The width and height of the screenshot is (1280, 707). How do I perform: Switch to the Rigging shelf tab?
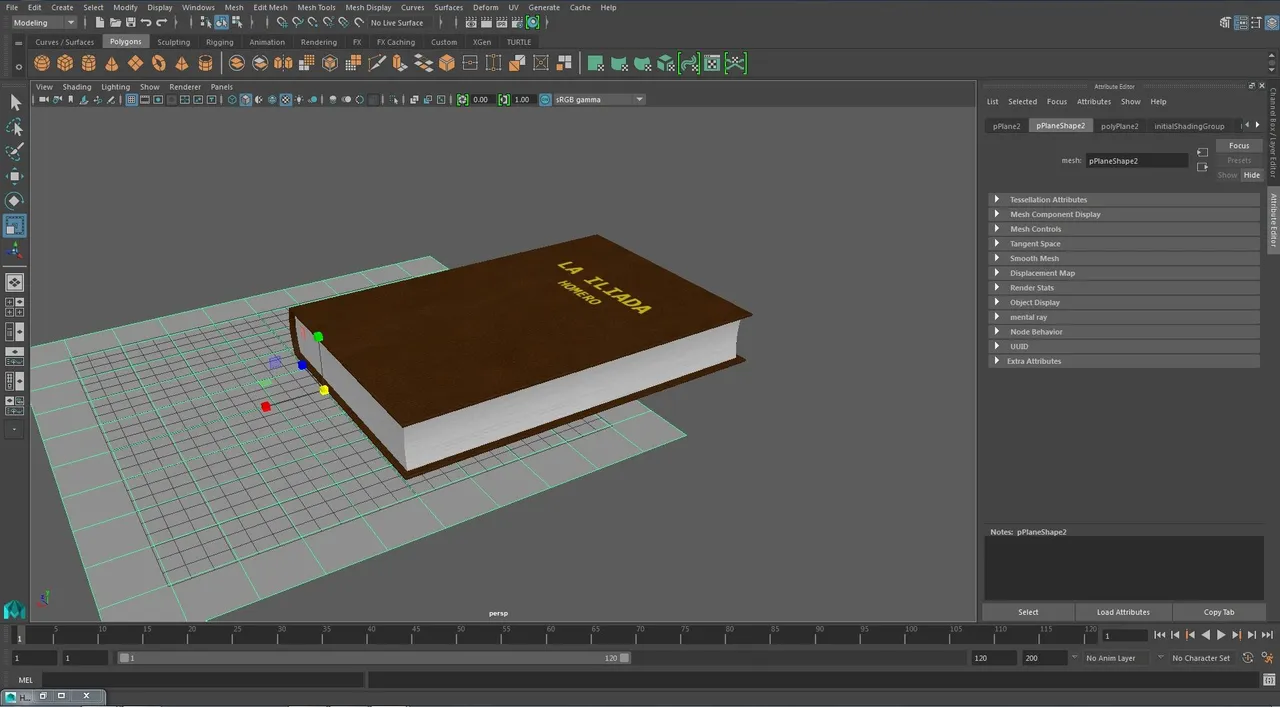point(219,42)
